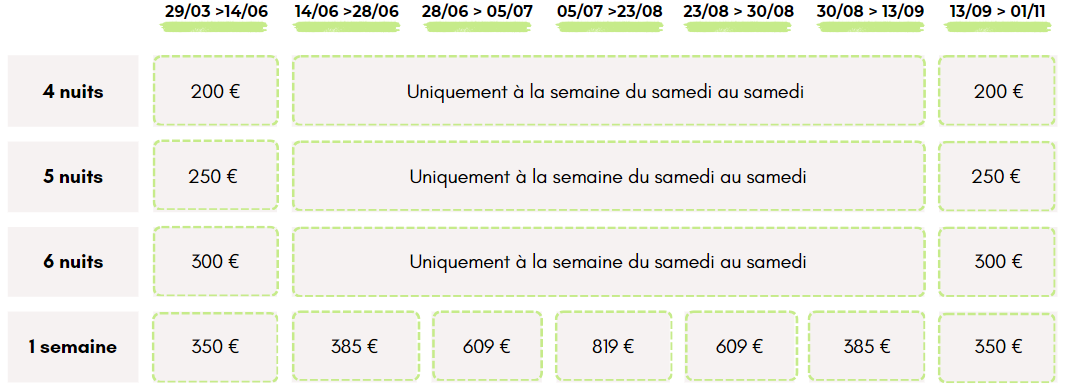Click the second 609 € price cell
The width and height of the screenshot is (1065, 392).
click(x=740, y=346)
